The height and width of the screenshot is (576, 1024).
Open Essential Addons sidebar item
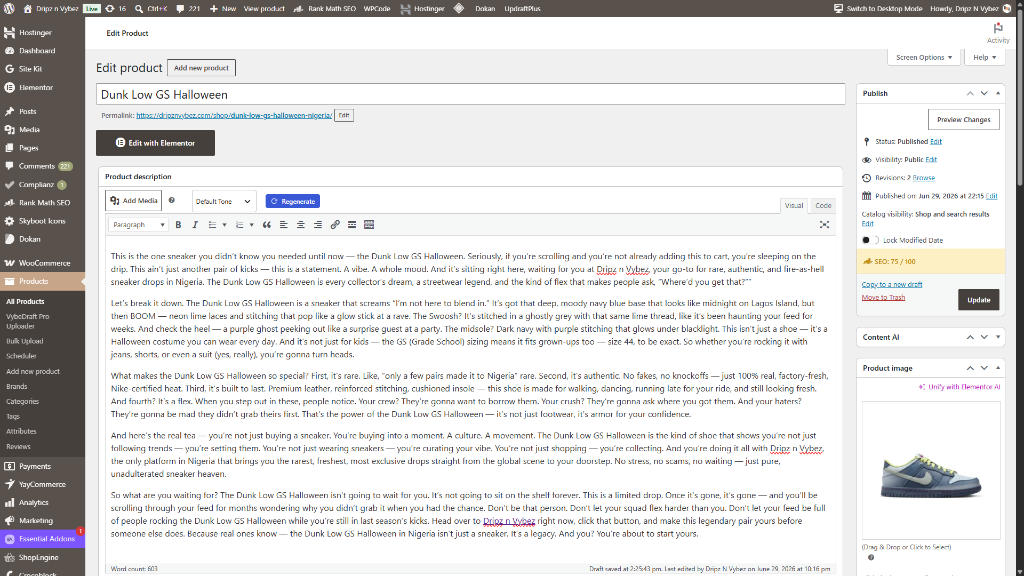(42, 539)
